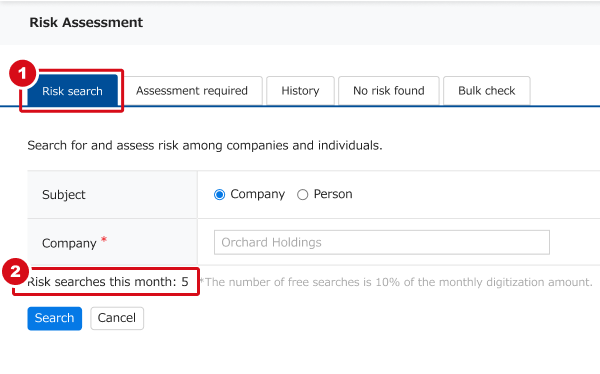Click the blue Search button
The image size is (600, 374).
tap(54, 318)
